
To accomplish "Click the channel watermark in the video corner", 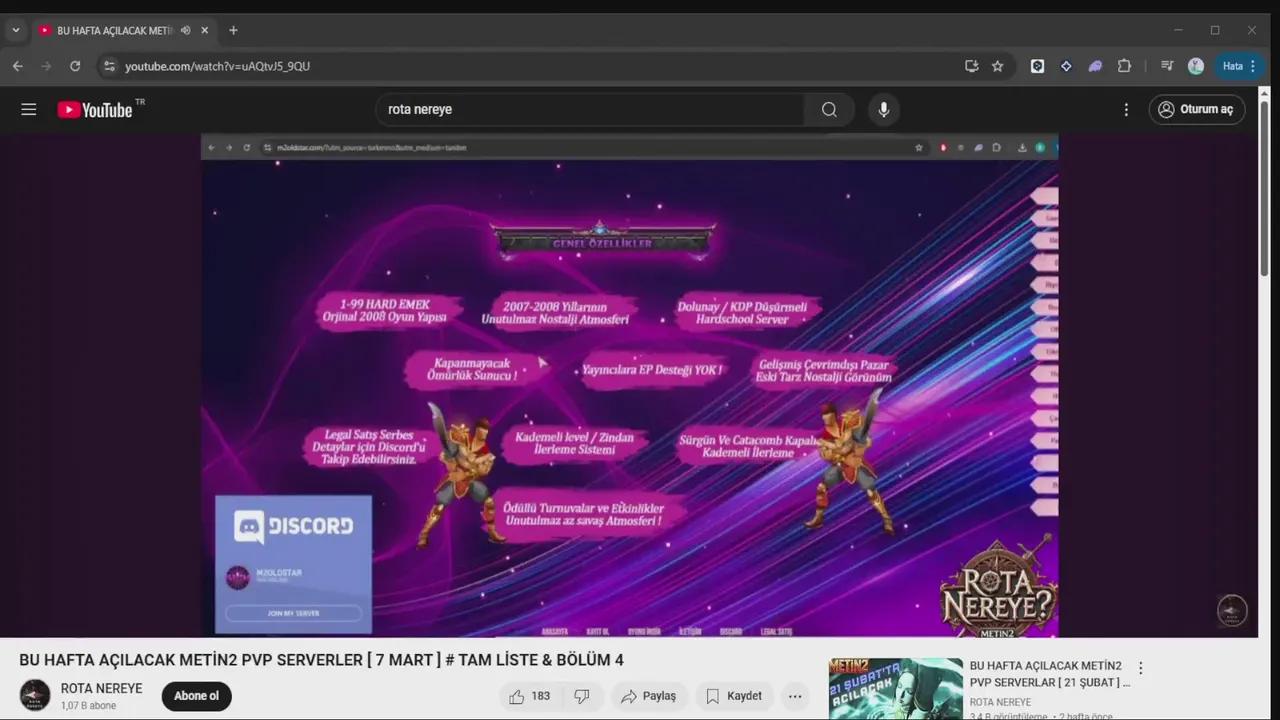I will (1232, 610).
